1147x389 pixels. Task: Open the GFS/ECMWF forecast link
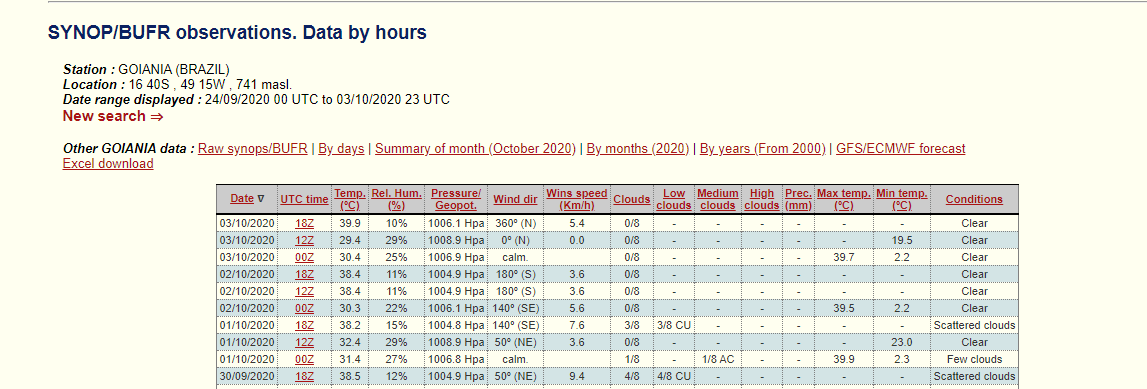point(900,148)
